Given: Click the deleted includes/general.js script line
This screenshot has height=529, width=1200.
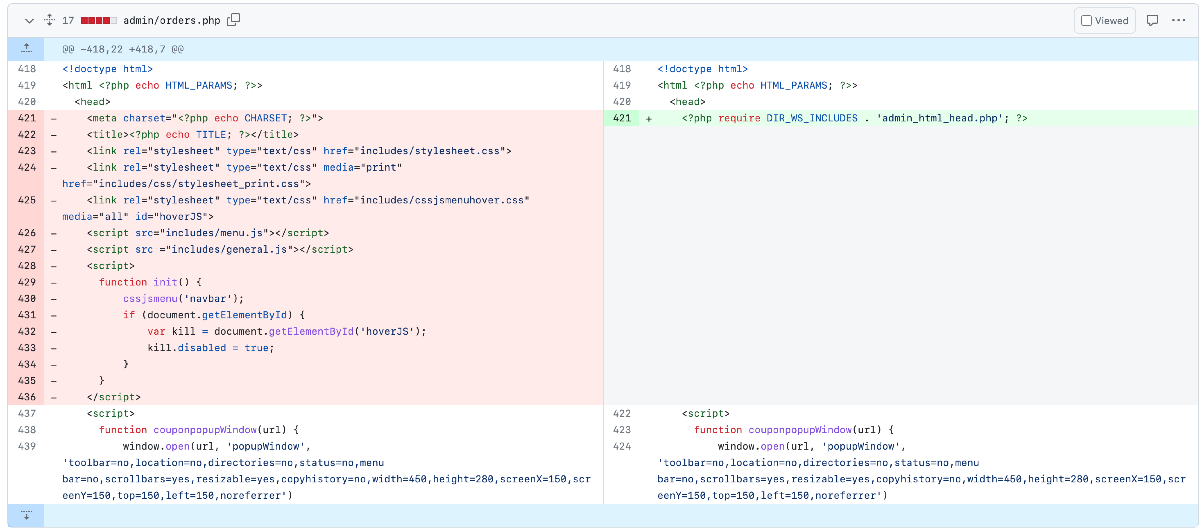Looking at the screenshot, I should 219,249.
